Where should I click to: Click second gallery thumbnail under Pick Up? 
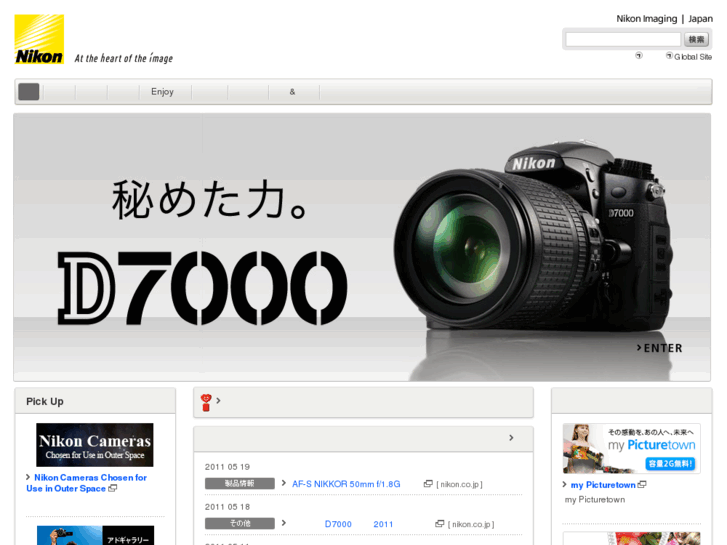click(95, 535)
